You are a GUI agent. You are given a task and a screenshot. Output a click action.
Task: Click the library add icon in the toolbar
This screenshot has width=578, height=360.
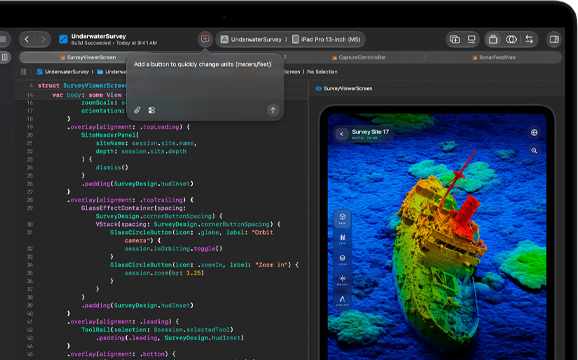[x=455, y=39]
